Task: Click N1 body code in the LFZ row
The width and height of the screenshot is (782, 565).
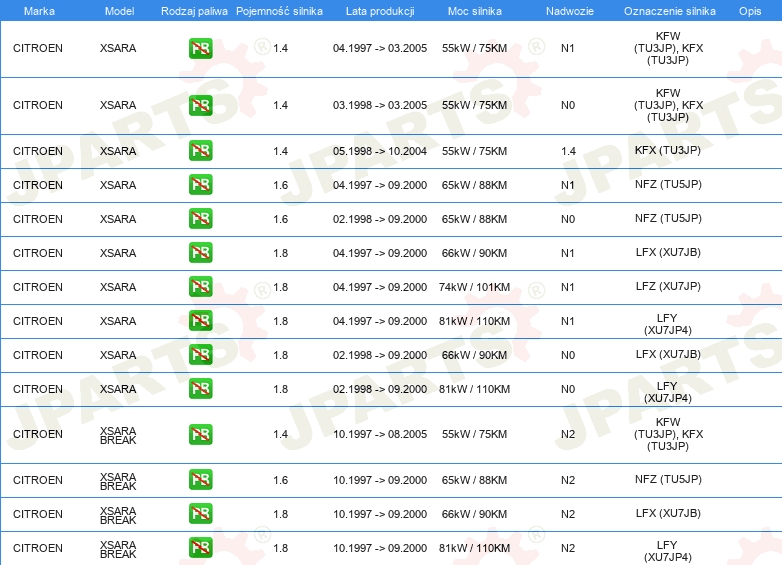Action: tap(568, 287)
